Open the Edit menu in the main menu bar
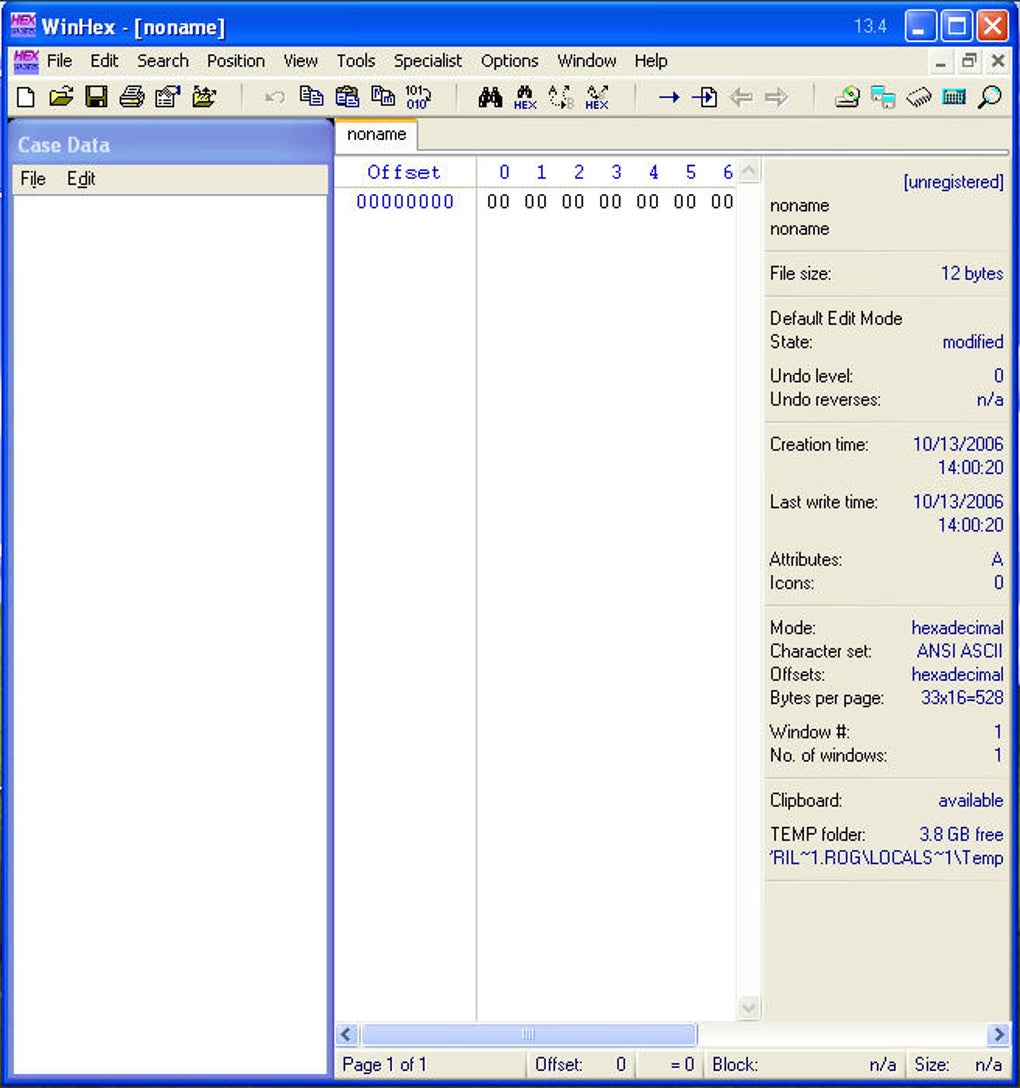This screenshot has width=1020, height=1088. (x=104, y=61)
